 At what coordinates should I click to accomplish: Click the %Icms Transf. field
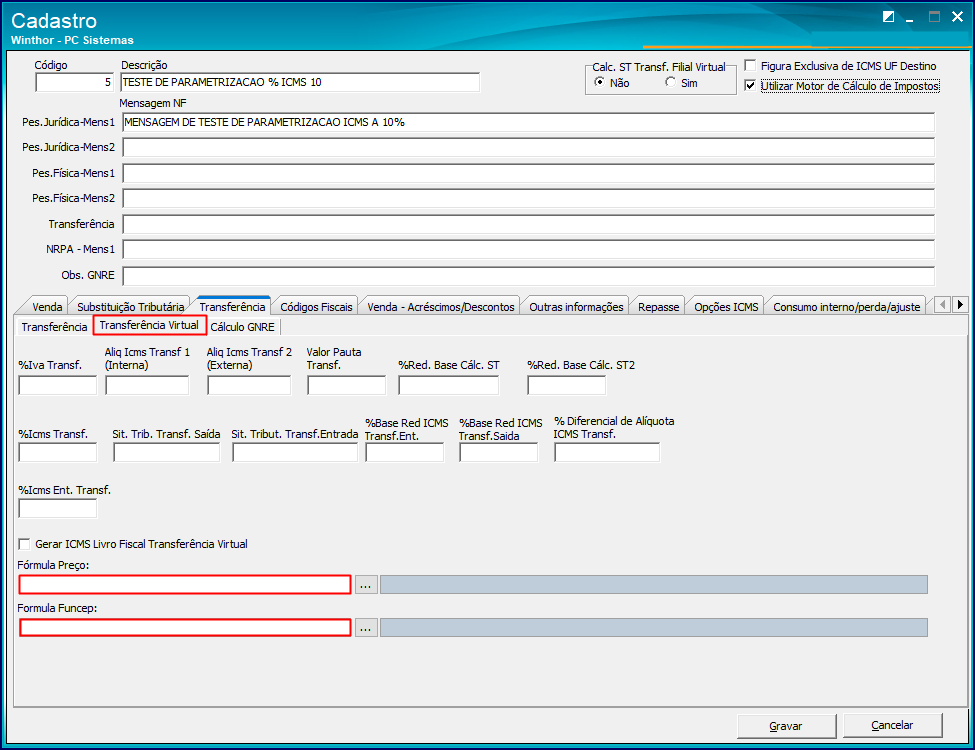pos(58,452)
